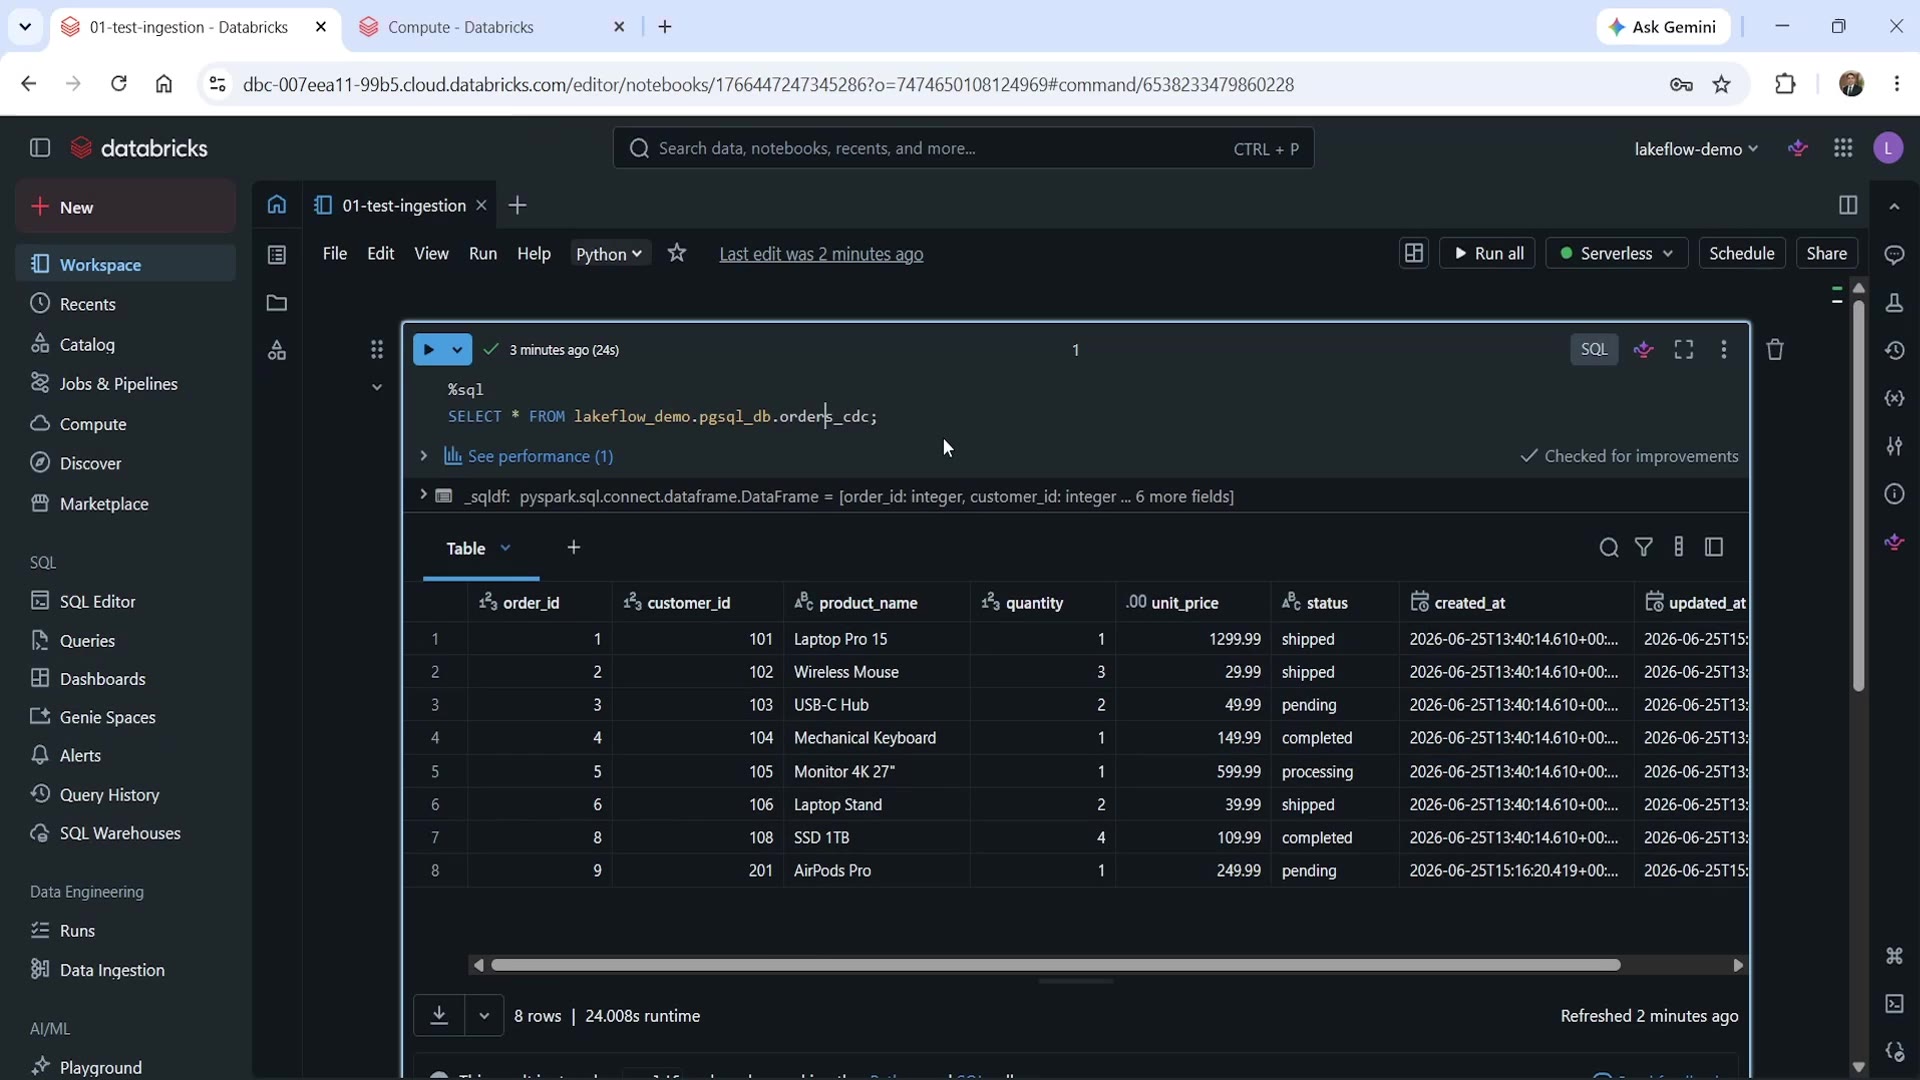Collapse the cell using the chevron
The width and height of the screenshot is (1920, 1080).
click(x=377, y=387)
